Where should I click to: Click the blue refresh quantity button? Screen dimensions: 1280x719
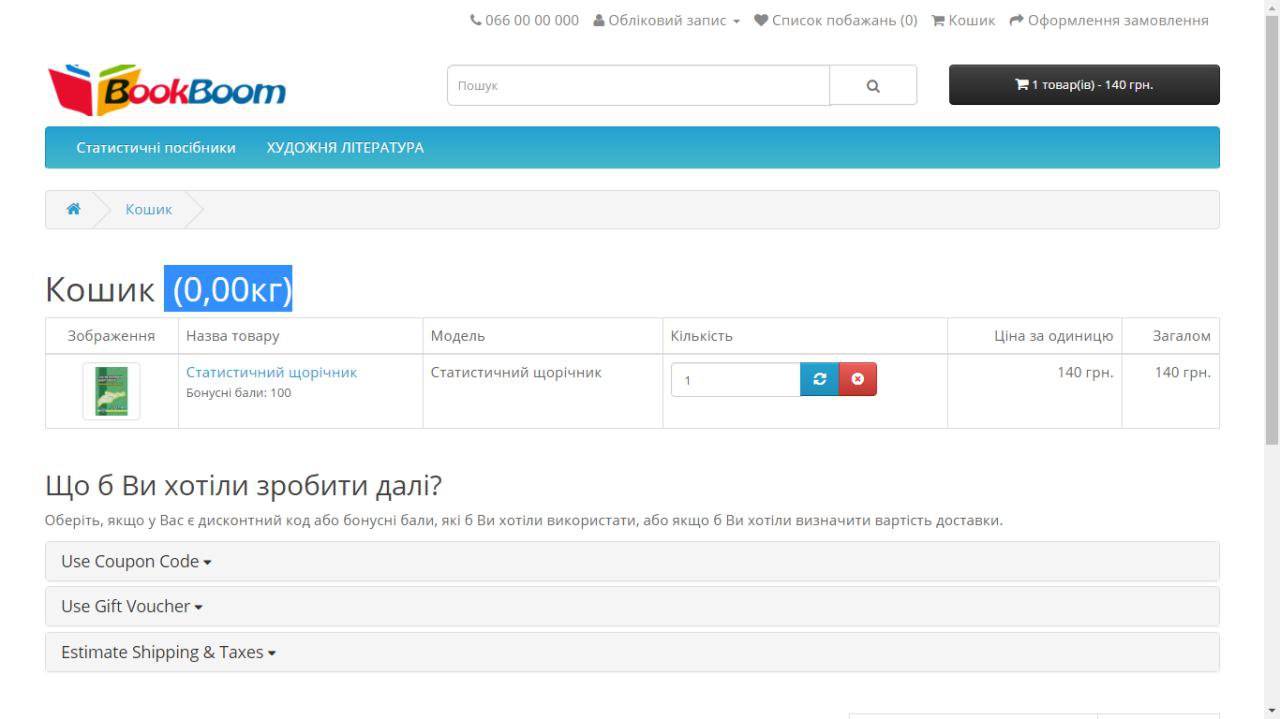pos(819,379)
